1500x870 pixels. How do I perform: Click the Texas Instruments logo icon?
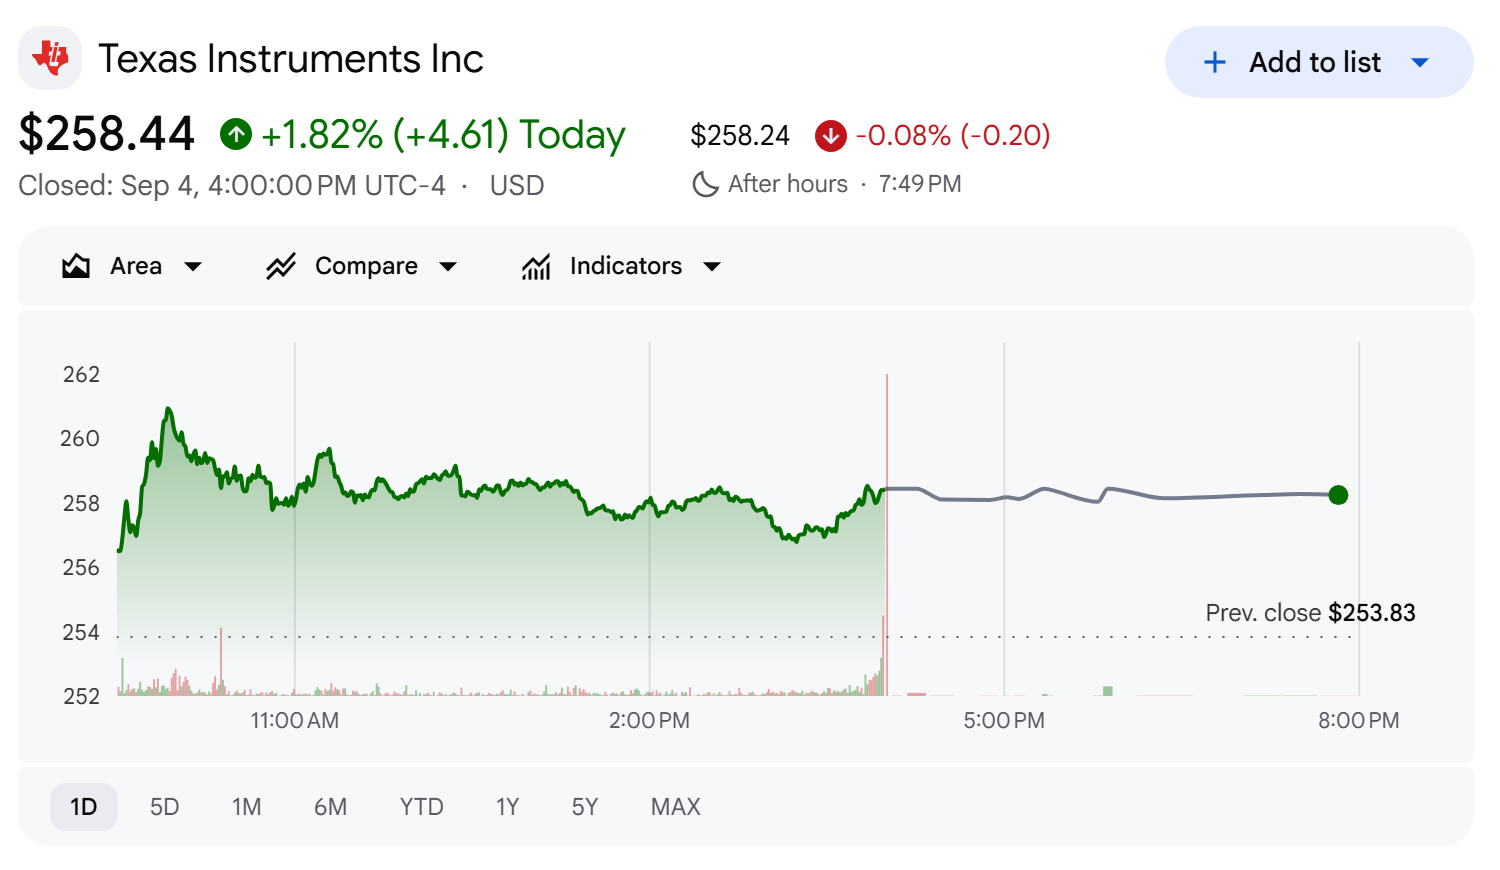50,58
